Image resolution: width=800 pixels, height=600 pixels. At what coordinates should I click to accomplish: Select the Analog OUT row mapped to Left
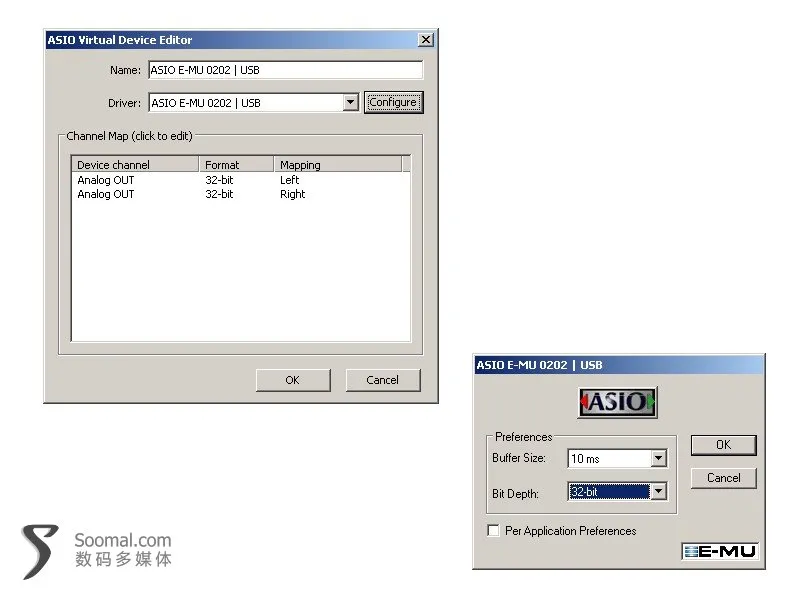pos(240,180)
